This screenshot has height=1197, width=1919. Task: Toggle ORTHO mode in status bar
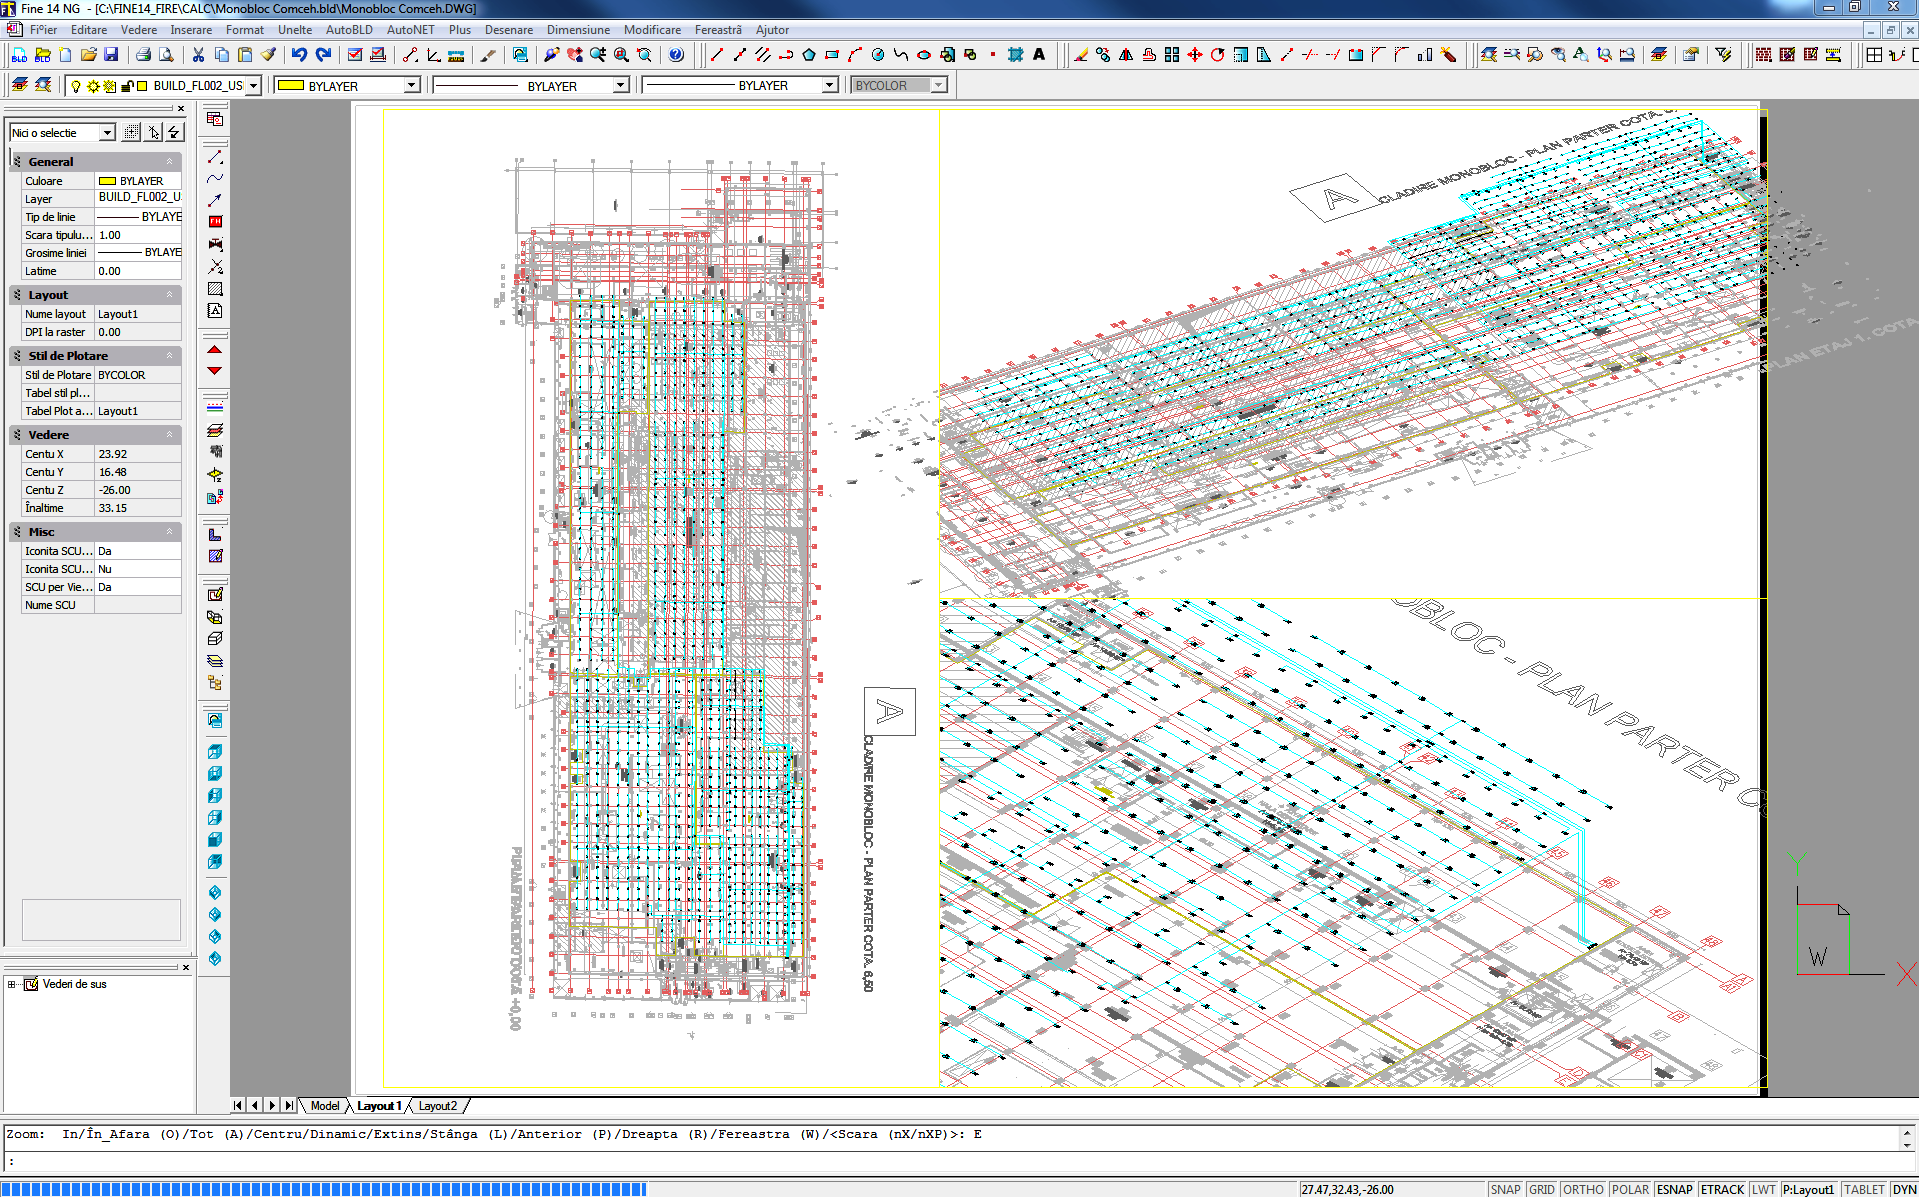coord(1583,1189)
